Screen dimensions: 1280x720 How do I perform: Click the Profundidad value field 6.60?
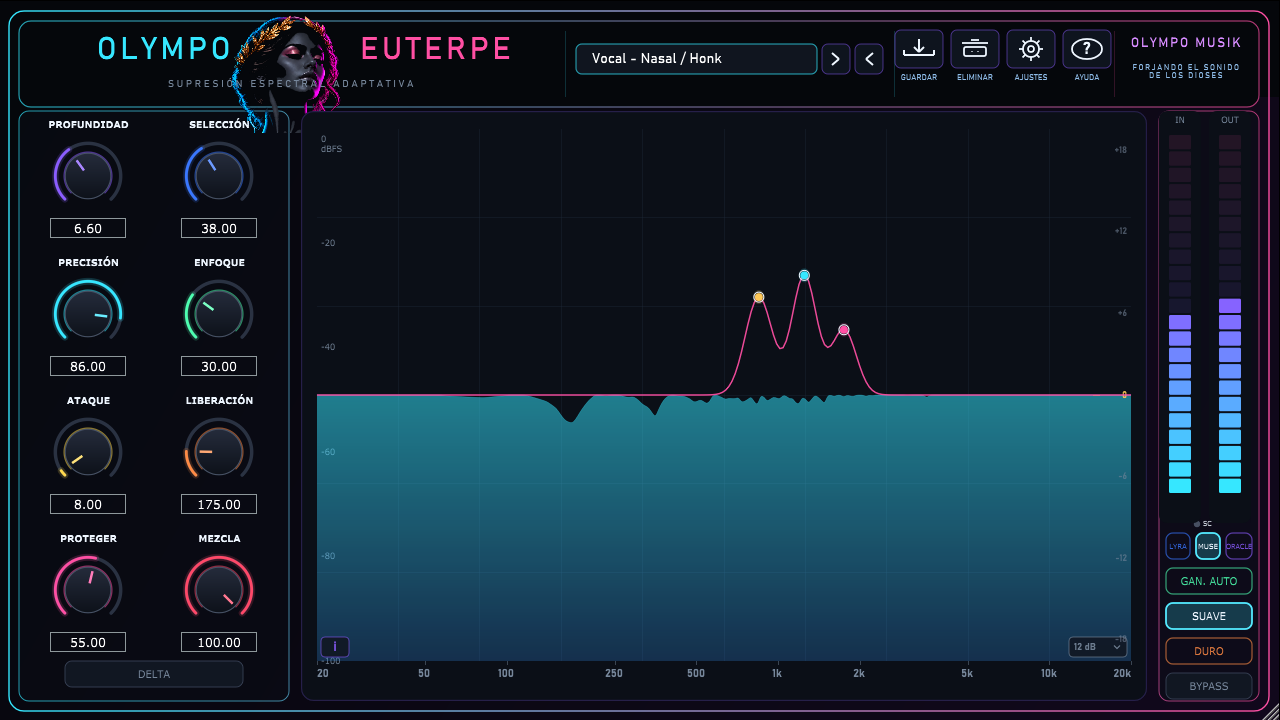click(88, 228)
